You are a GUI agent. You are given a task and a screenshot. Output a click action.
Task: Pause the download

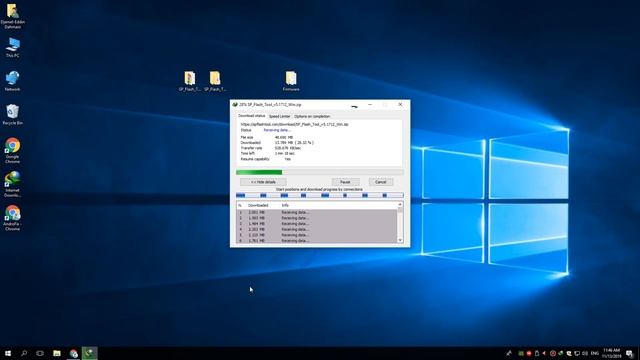(345, 182)
